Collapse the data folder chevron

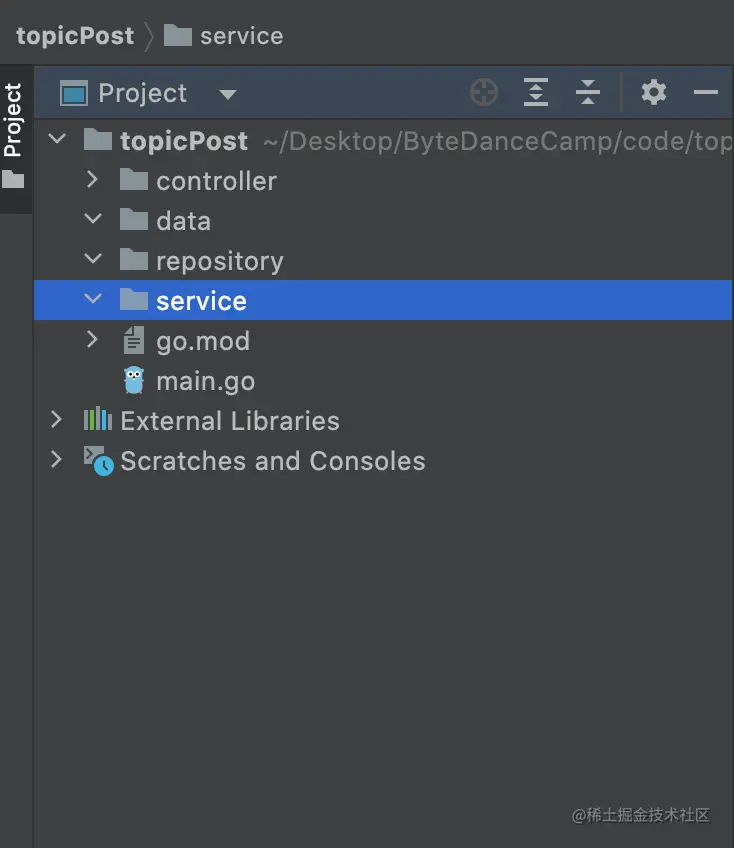tap(93, 220)
